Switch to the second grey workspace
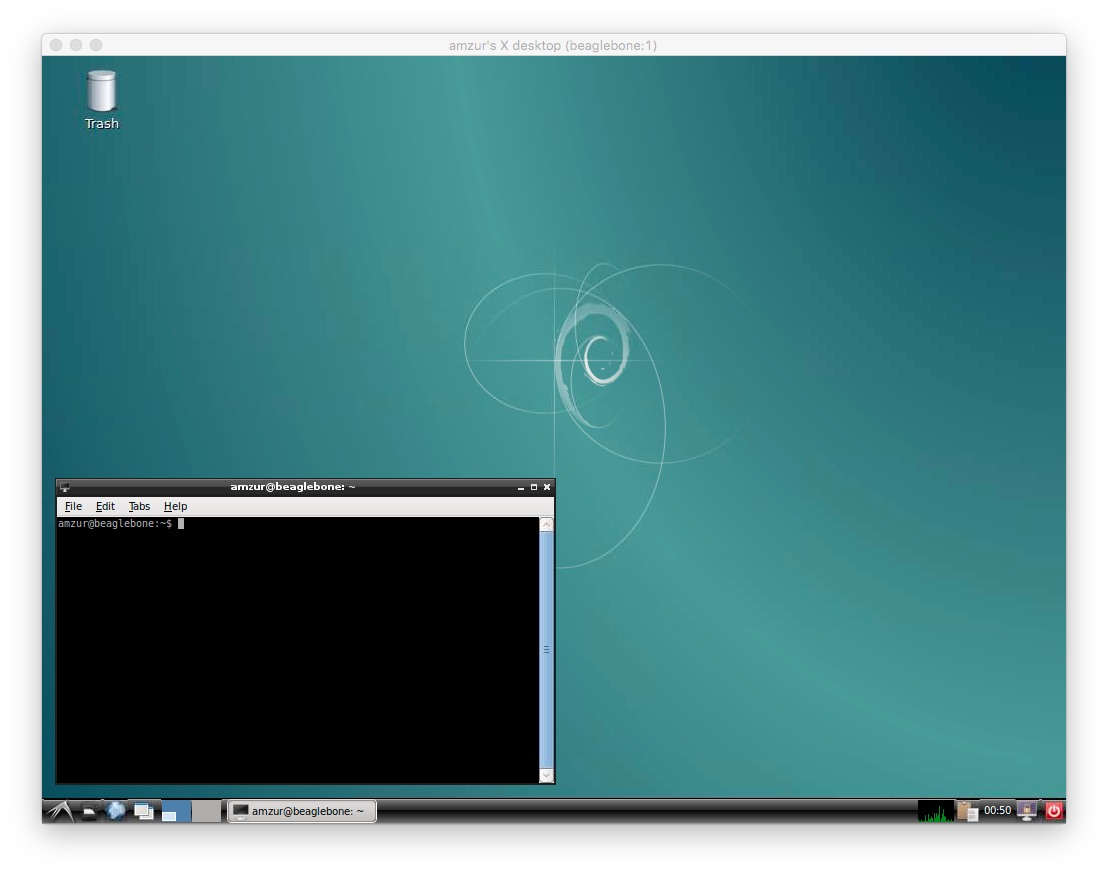The height and width of the screenshot is (874, 1108). (206, 811)
